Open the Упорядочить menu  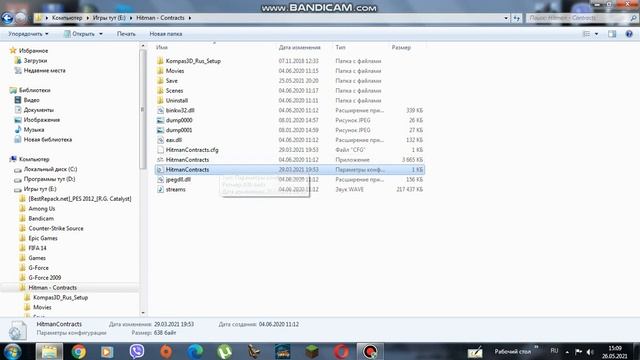(28, 34)
